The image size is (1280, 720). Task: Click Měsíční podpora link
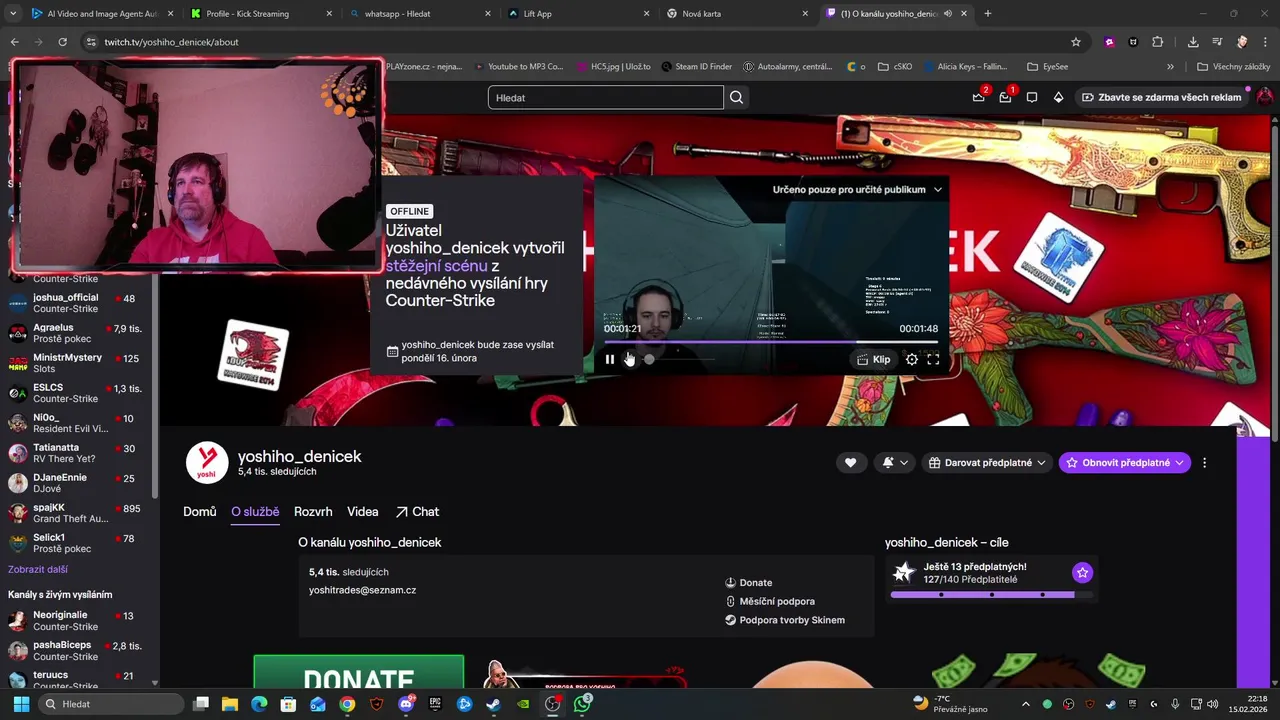770,601
